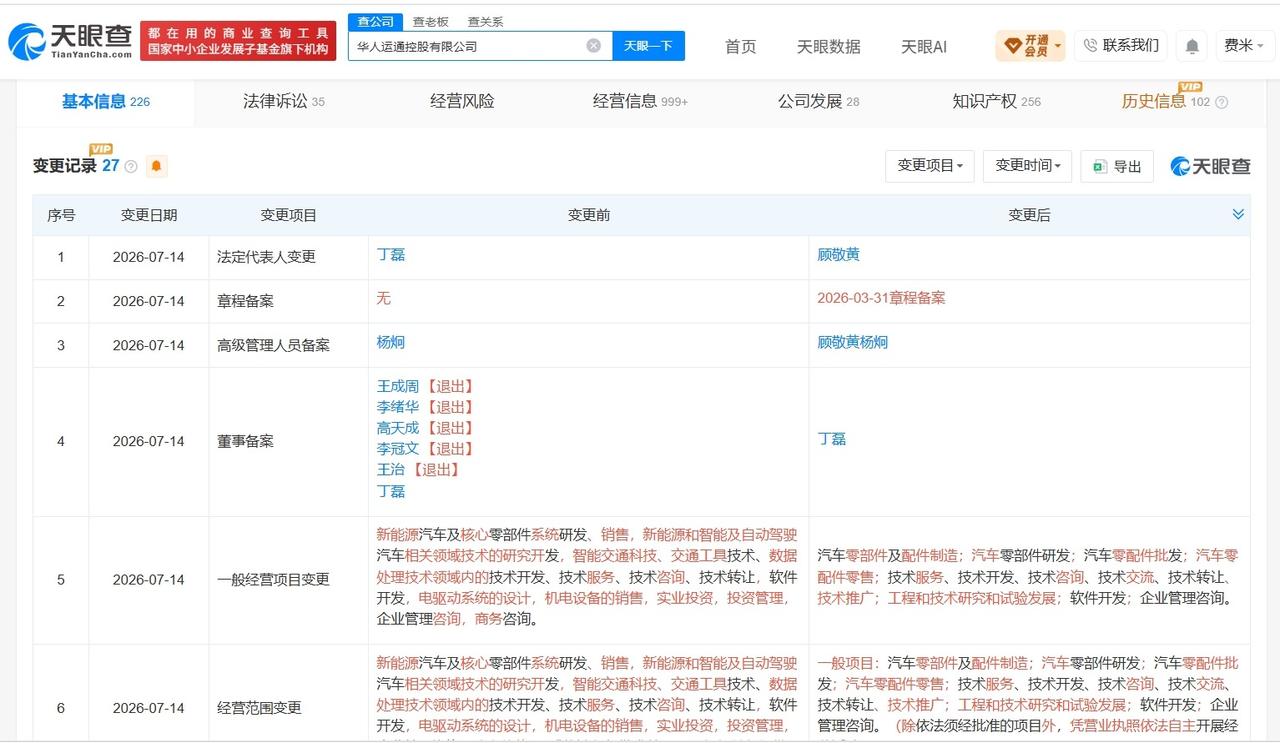Screen dimensions: 1280x743
Task: Open 杨炯 link in 变更前 column
Action: click(x=390, y=342)
